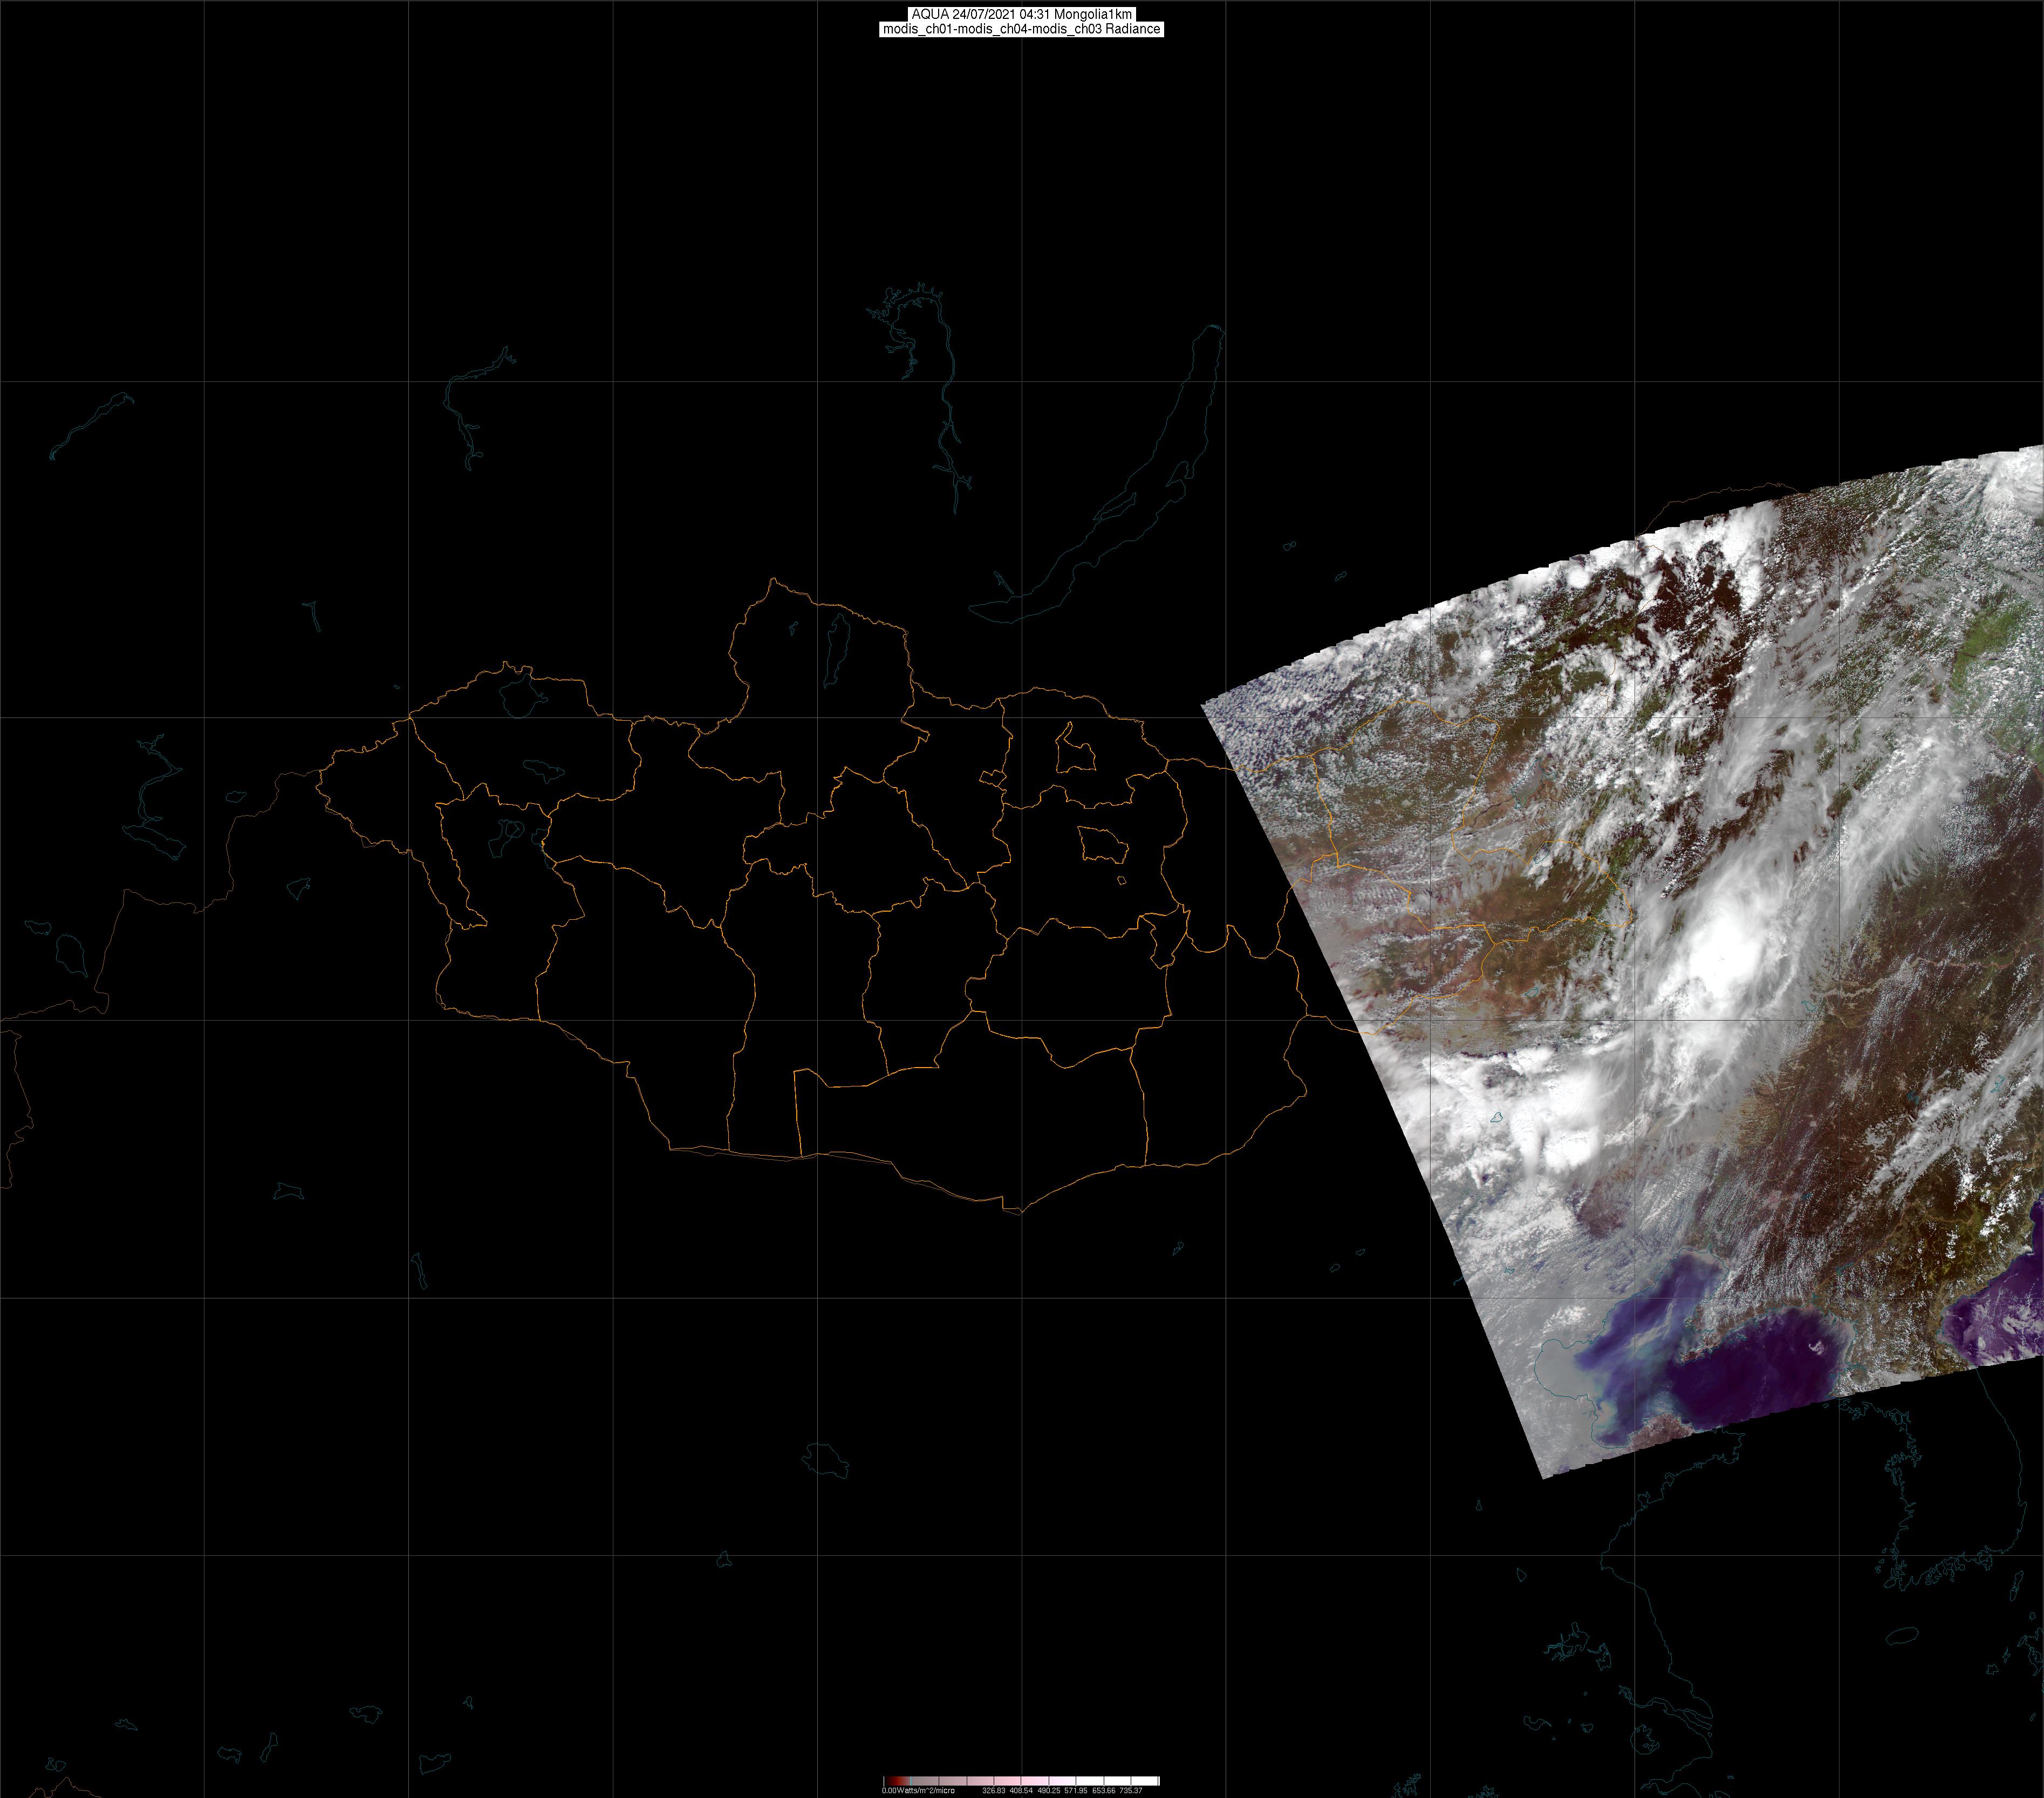Click the radiance color scale bar
This screenshot has height=1798, width=2044.
[1021, 1781]
